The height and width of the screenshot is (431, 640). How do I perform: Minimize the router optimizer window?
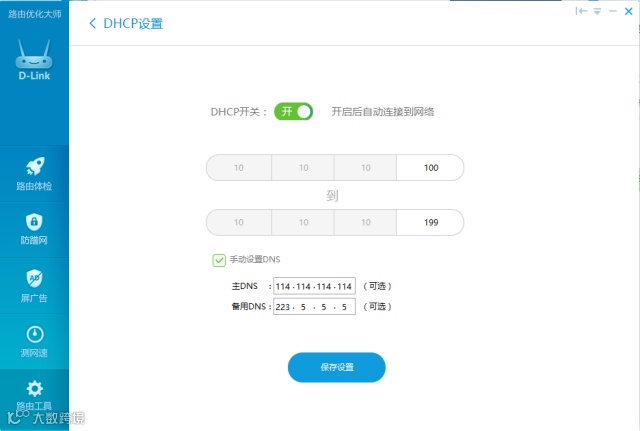[x=613, y=11]
